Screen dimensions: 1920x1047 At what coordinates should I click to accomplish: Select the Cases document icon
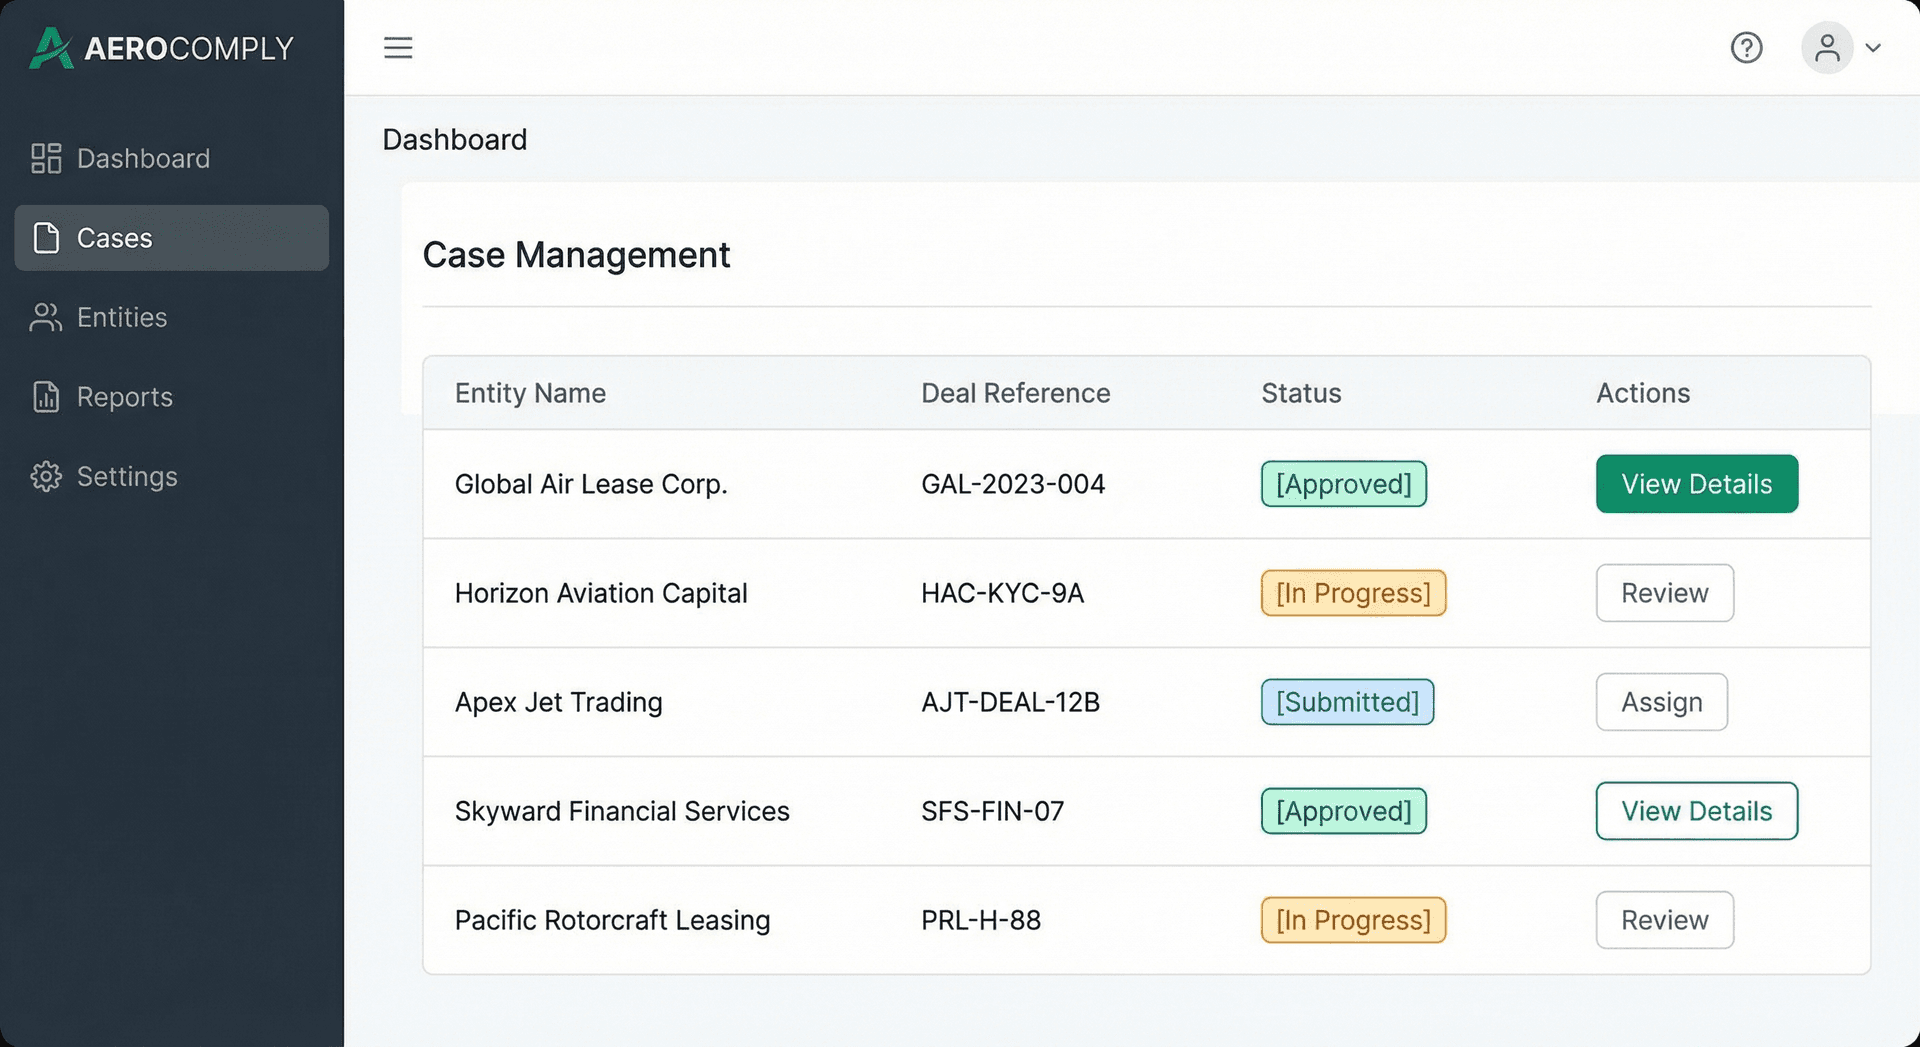[x=45, y=238]
